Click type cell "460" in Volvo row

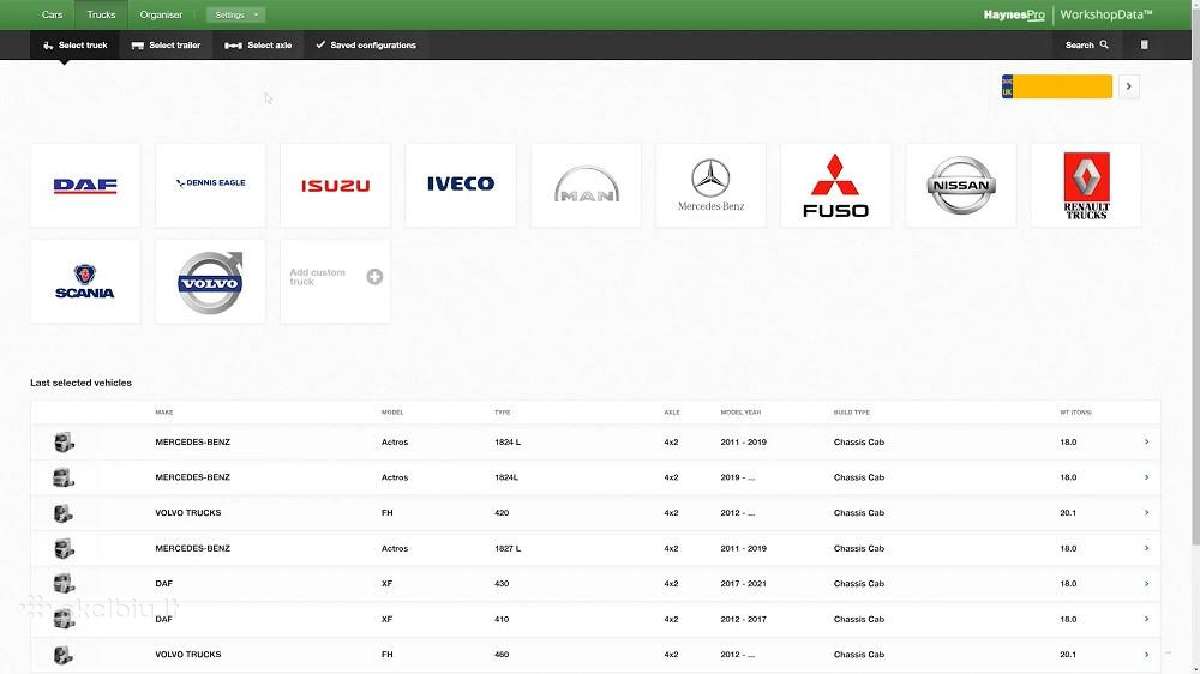501,654
